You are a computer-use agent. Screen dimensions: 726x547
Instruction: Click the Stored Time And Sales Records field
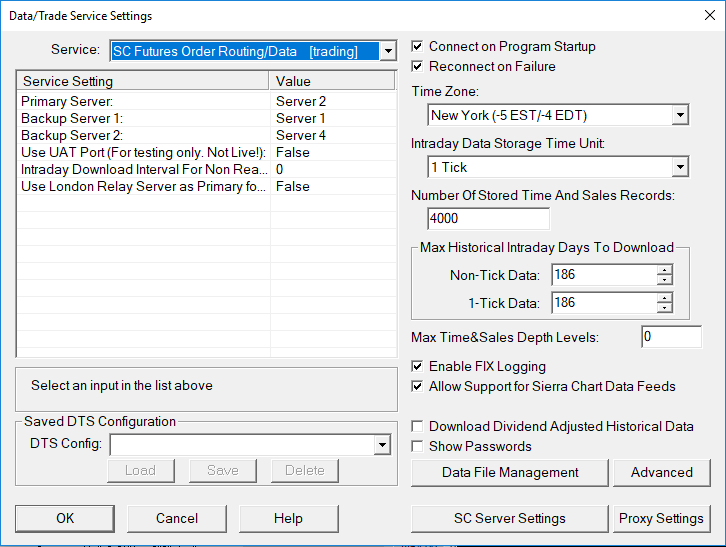coord(488,218)
